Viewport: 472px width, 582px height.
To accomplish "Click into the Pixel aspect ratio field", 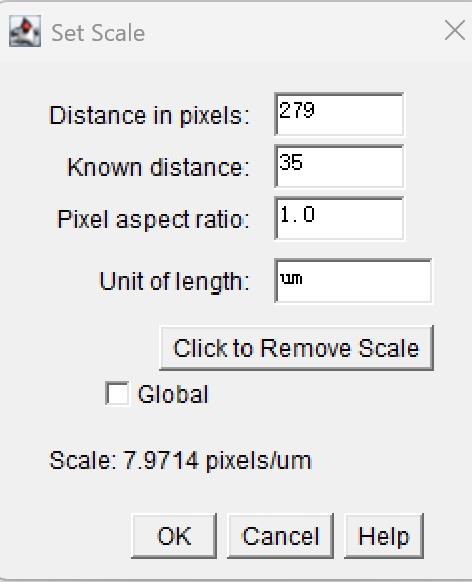I will pos(339,218).
